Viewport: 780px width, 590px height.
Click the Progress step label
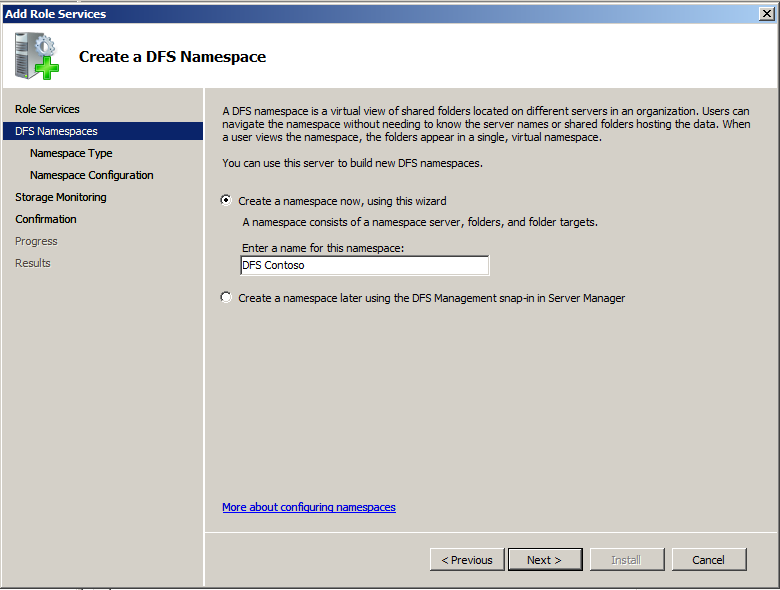pyautogui.click(x=36, y=241)
